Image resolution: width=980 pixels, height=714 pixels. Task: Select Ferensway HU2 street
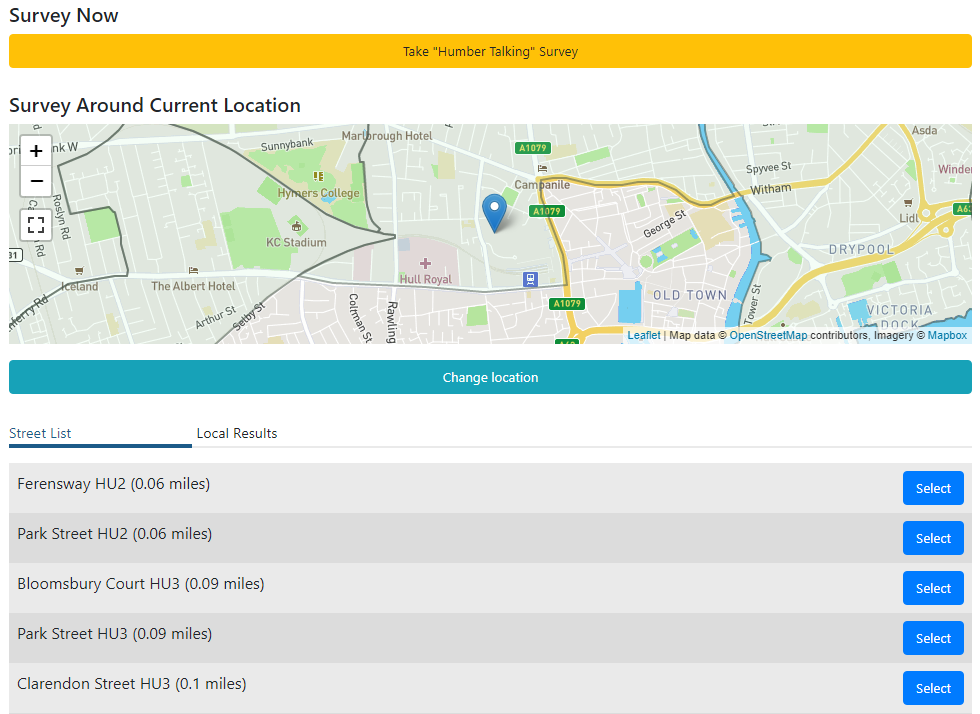[x=932, y=488]
